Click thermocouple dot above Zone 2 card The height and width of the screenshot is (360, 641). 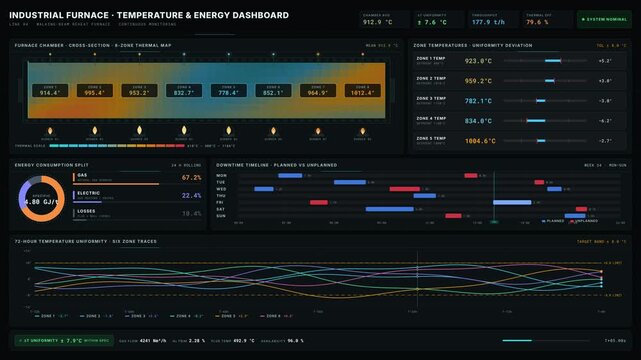[x=95, y=54]
